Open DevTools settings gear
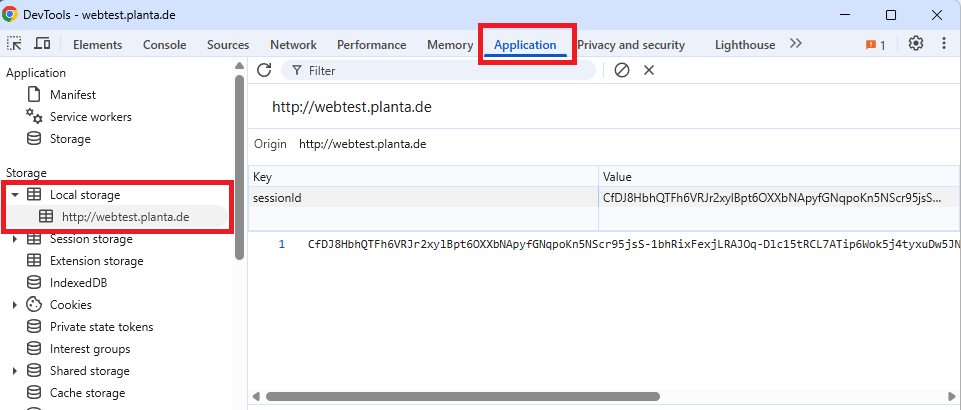Screen dimensions: 961x410 (x=916, y=44)
